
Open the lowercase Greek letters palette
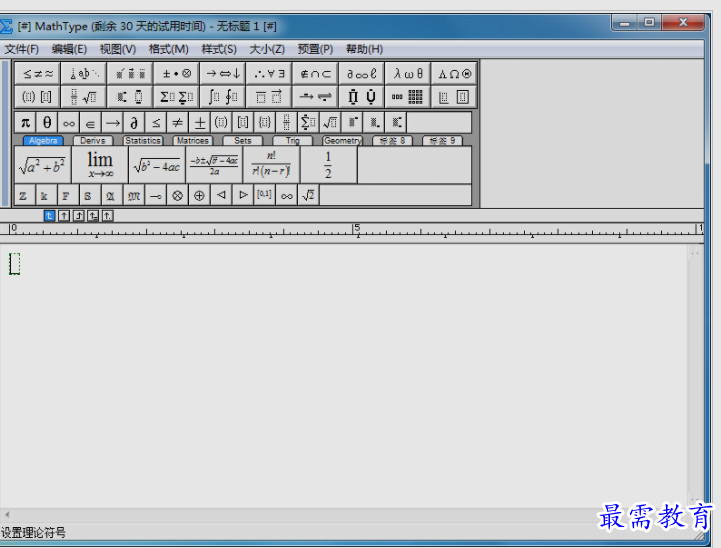click(x=408, y=74)
